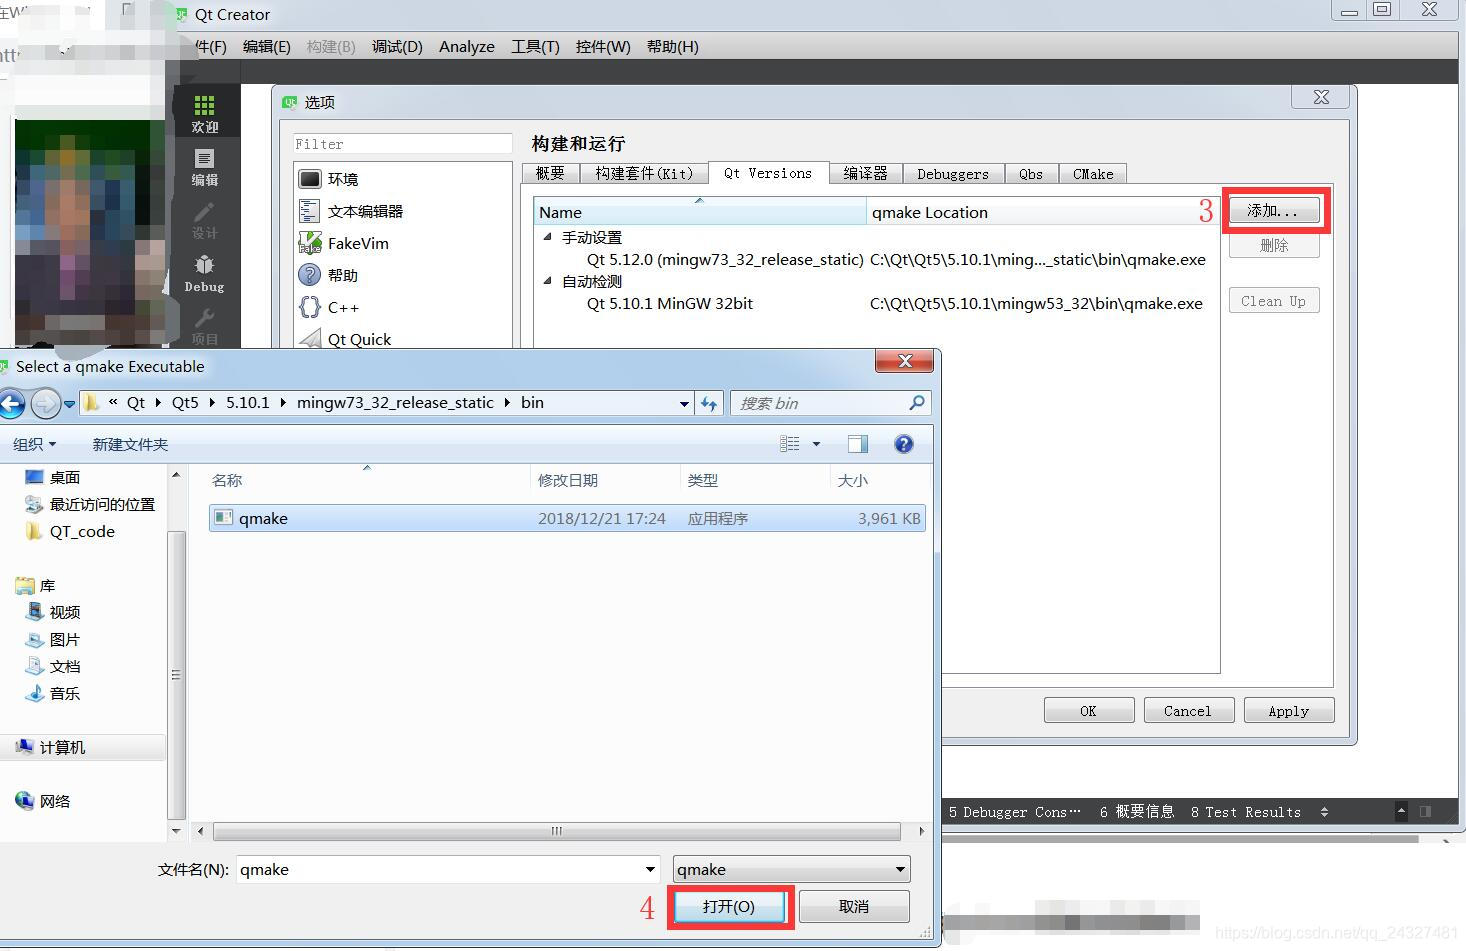Select the 文本编辑器 options category
The image size is (1466, 951).
(351, 211)
